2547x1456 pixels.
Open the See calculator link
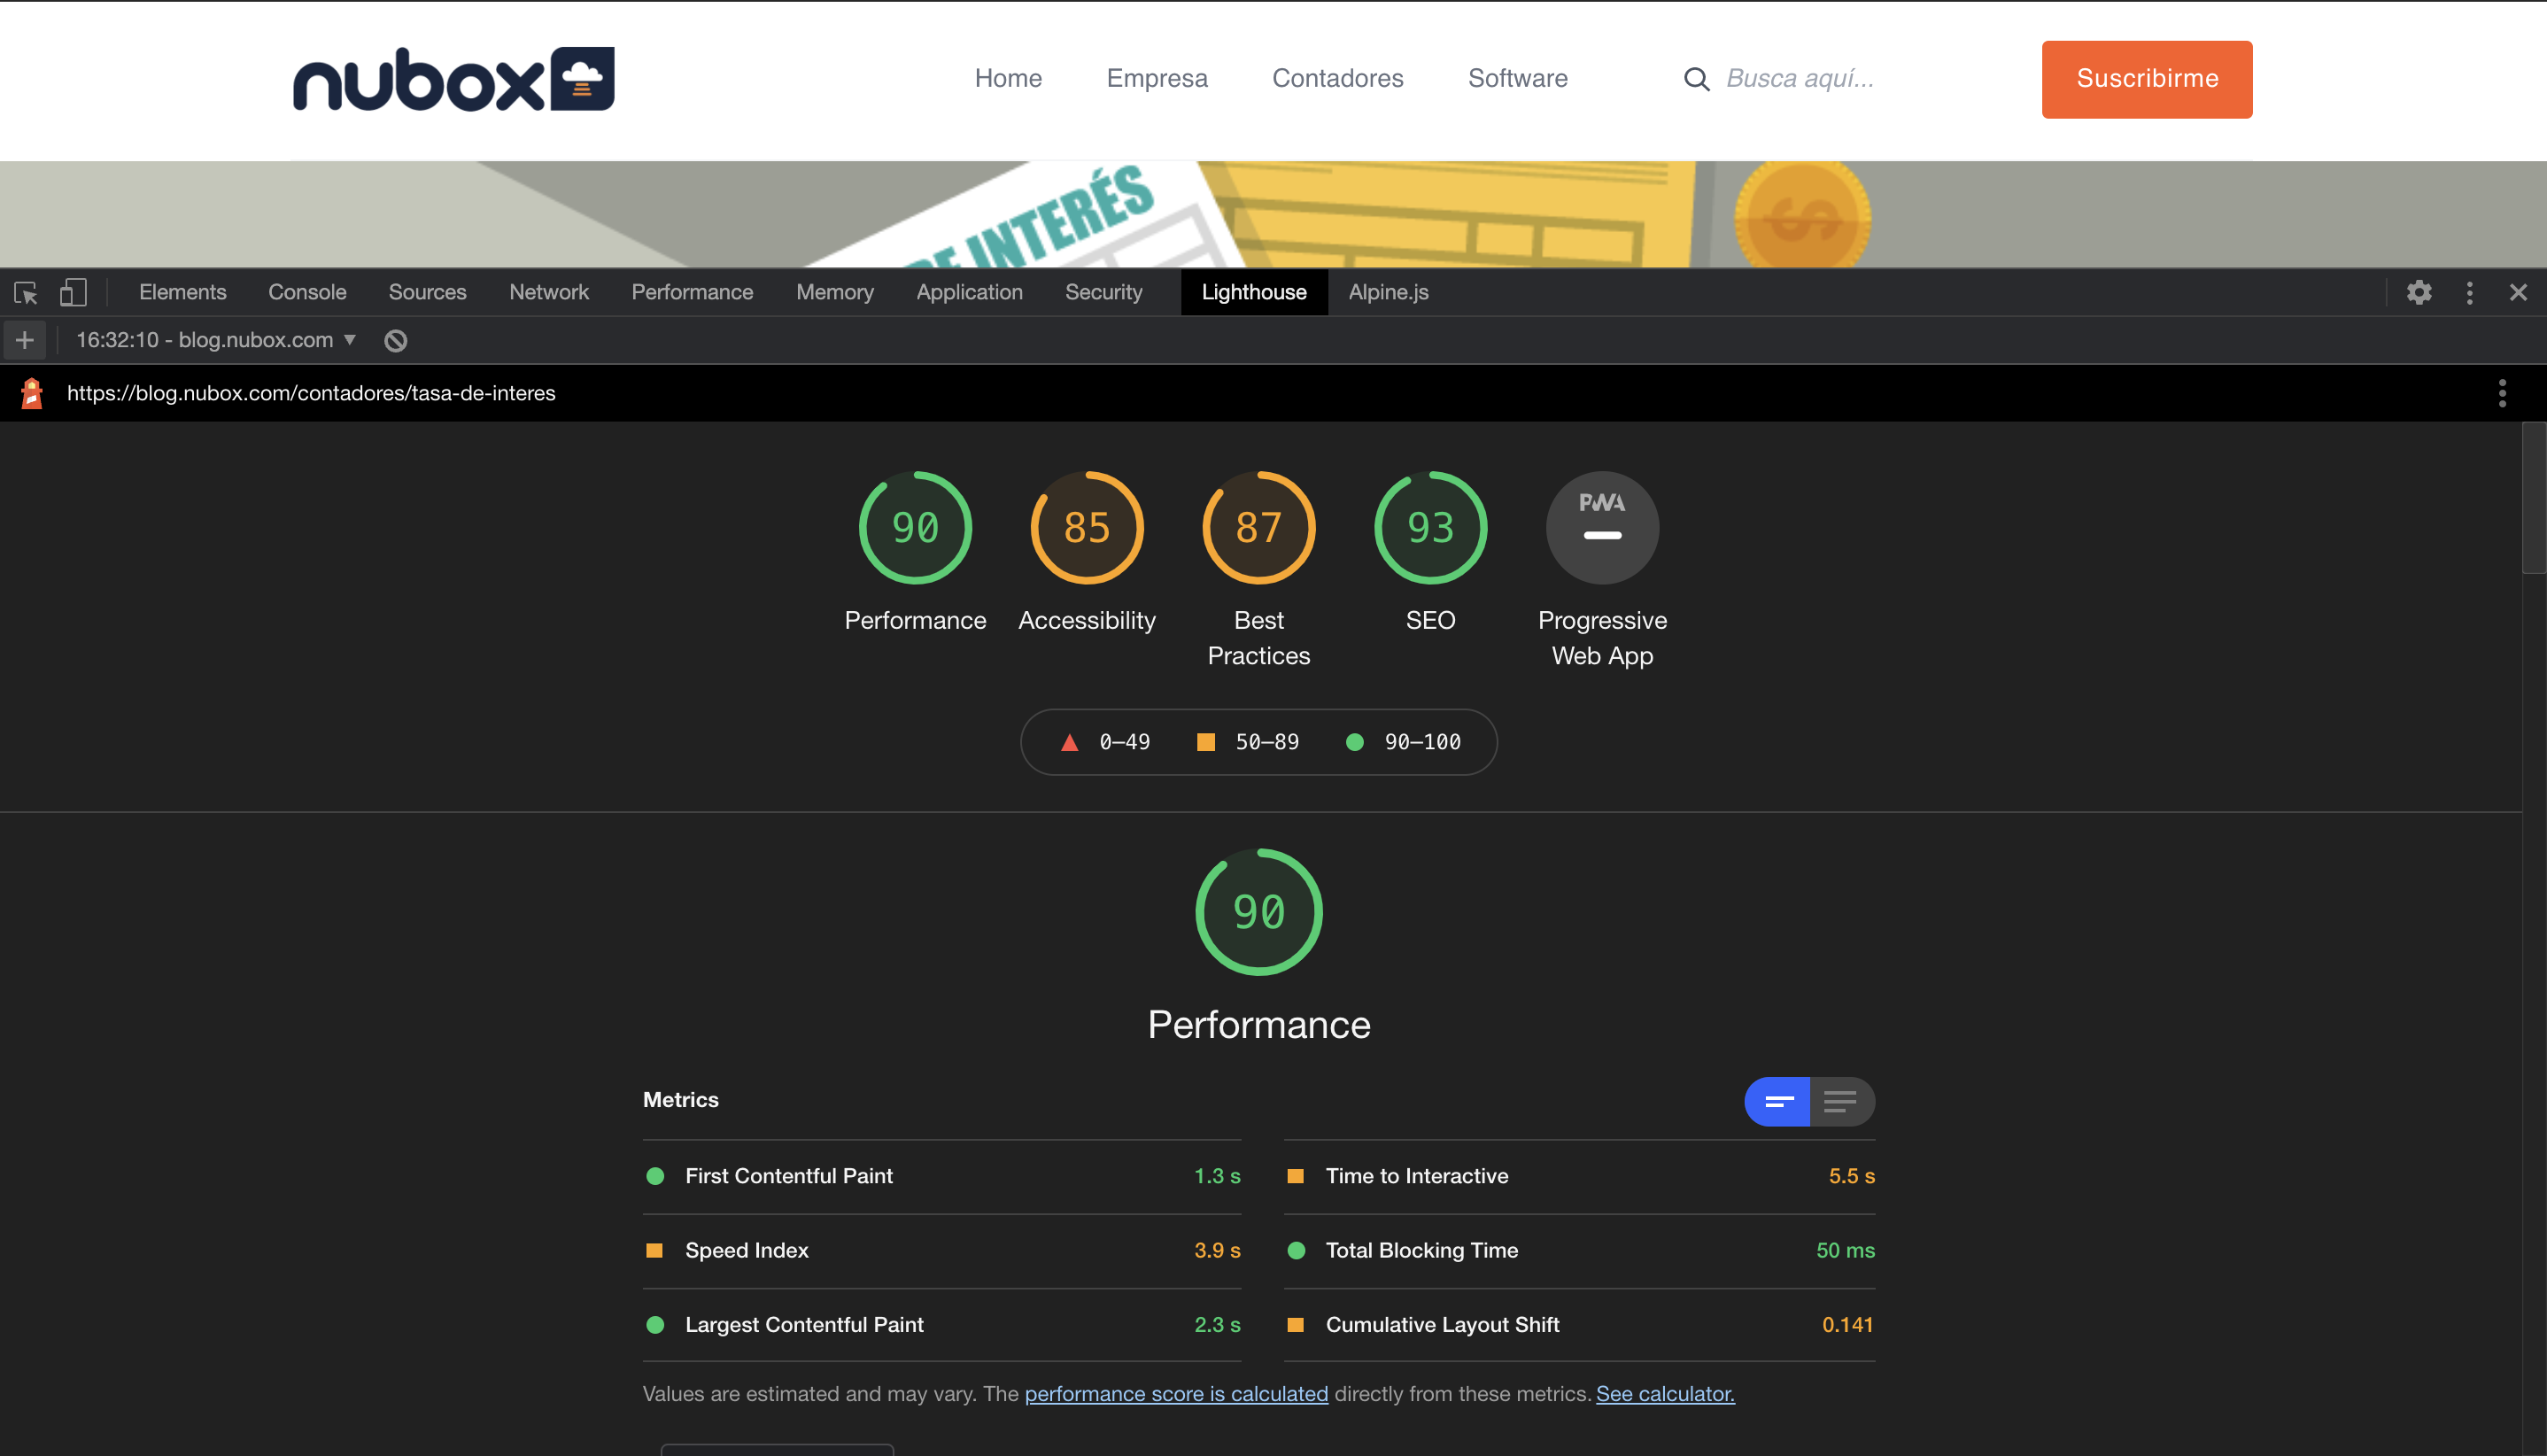tap(1664, 1394)
